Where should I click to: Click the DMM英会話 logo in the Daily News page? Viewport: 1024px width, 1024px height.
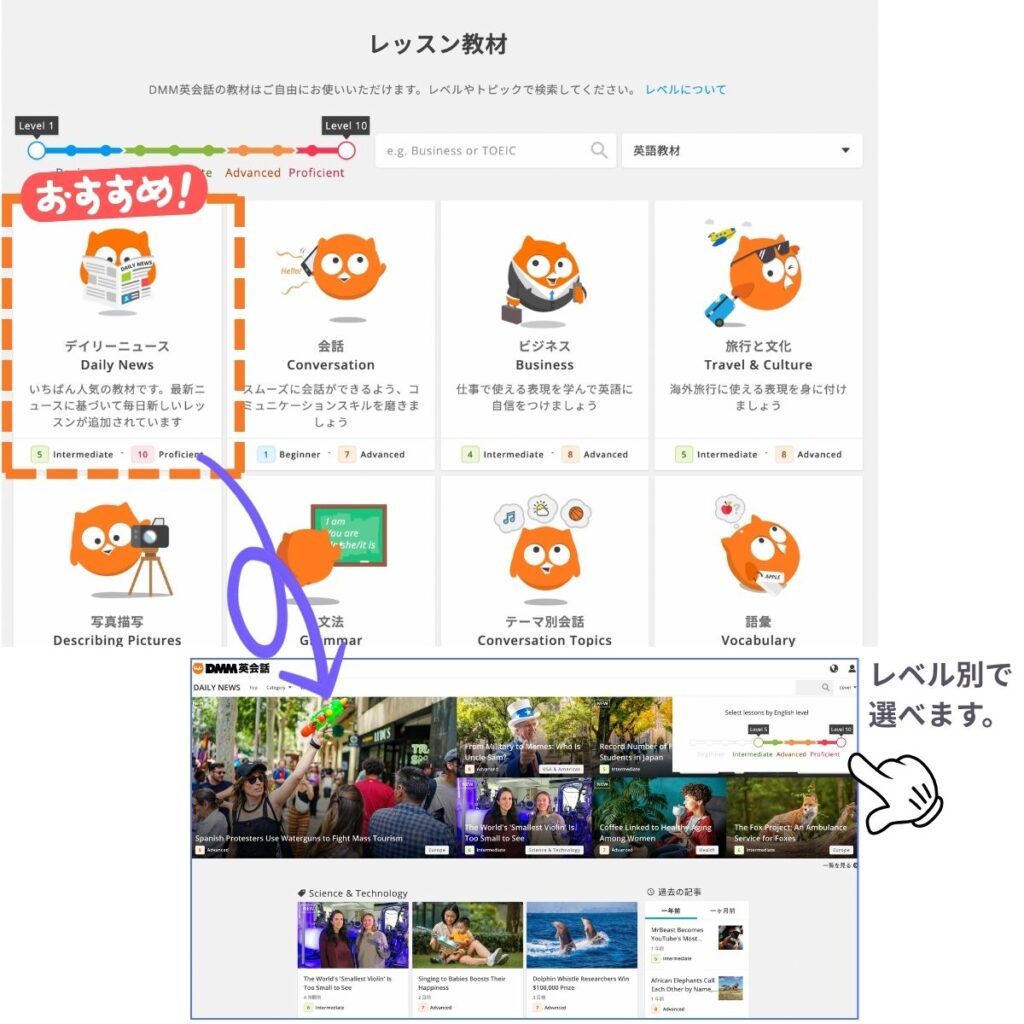[231, 668]
